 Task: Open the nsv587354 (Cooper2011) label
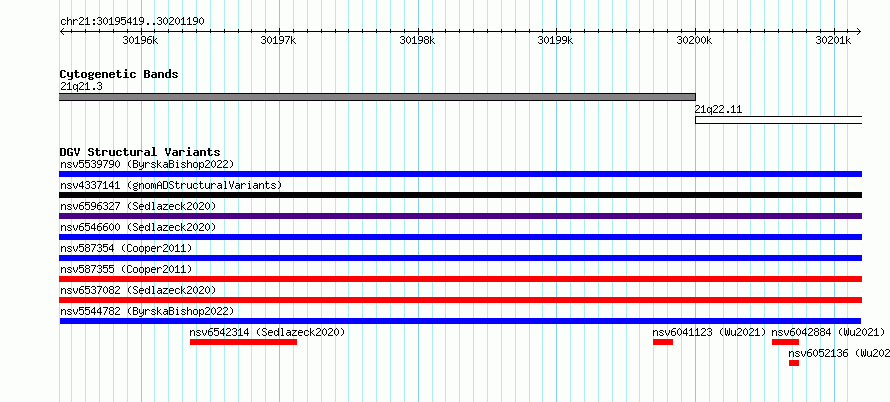tap(126, 248)
